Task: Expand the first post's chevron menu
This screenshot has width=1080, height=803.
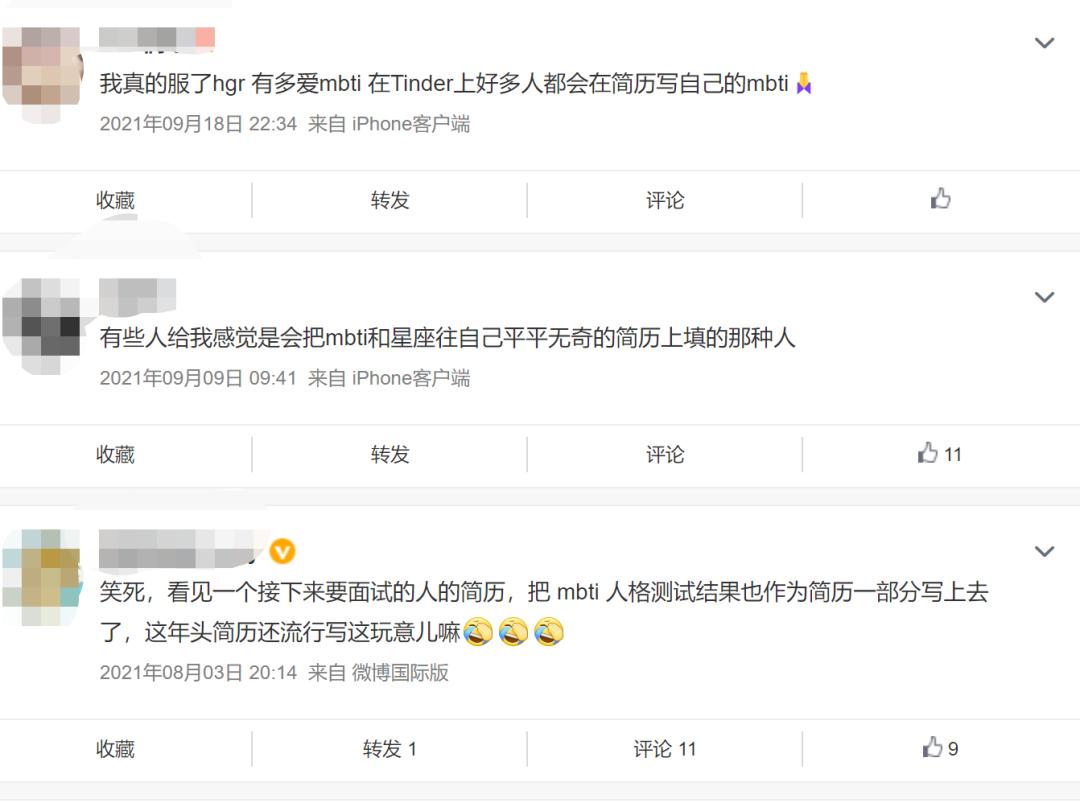Action: click(1044, 43)
